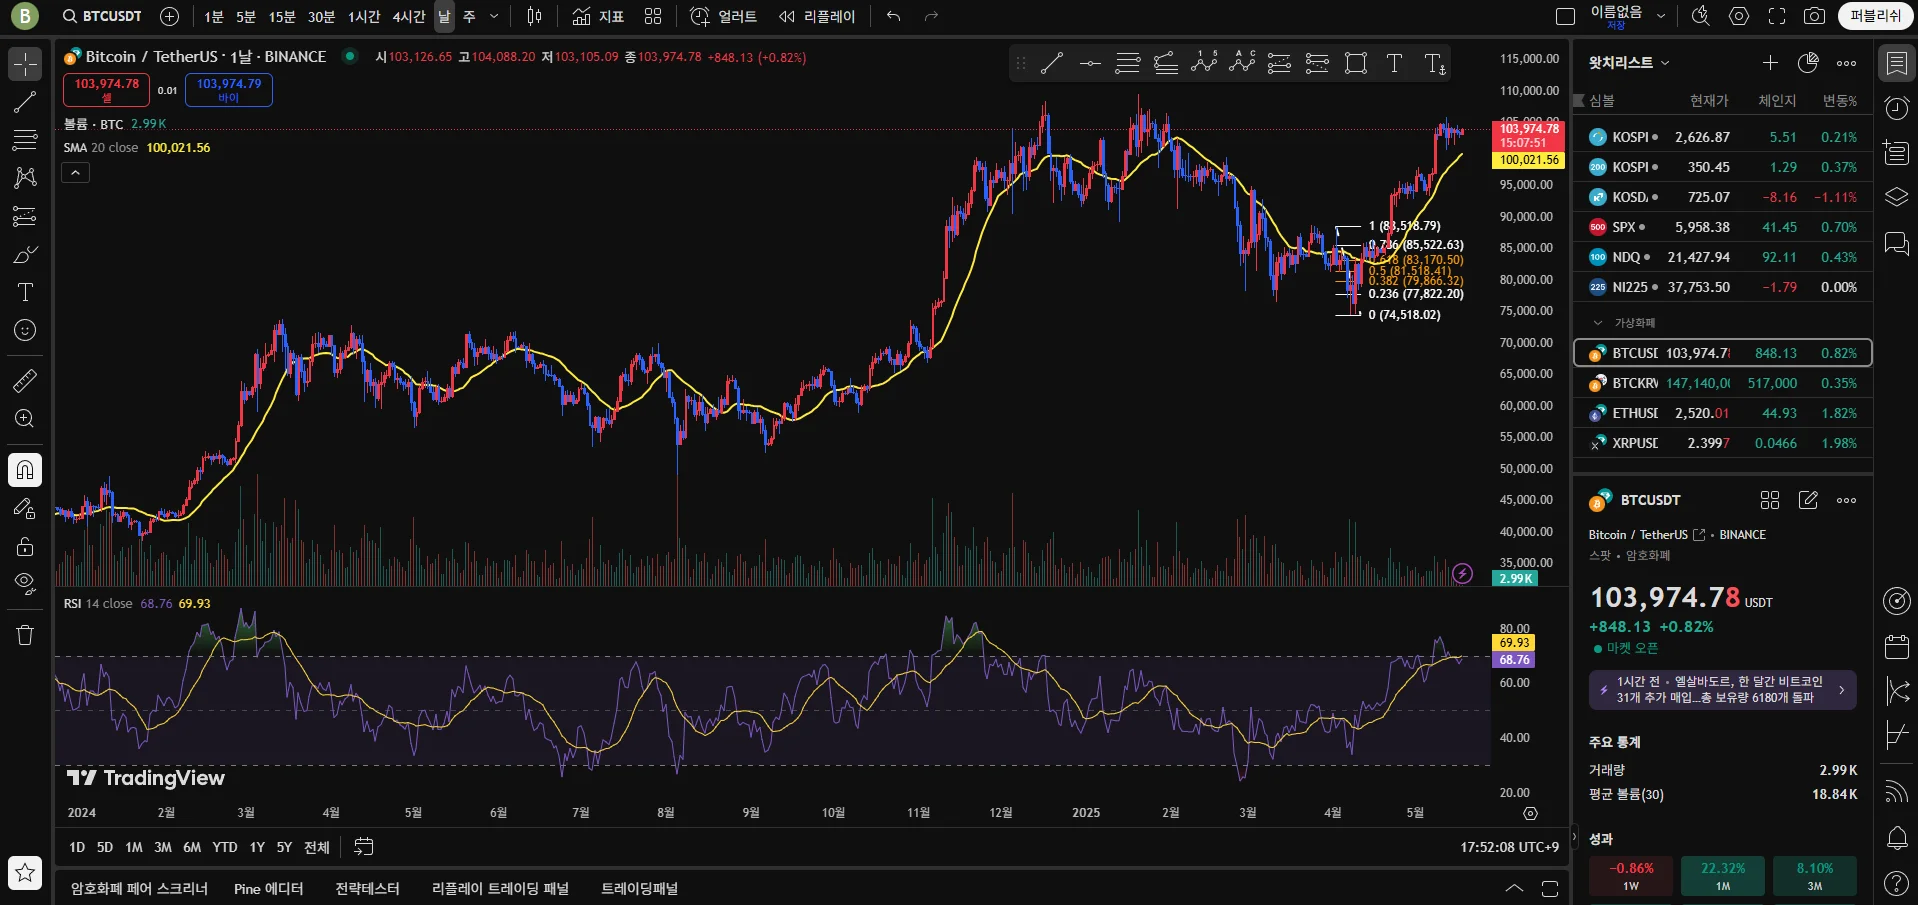Open the alerts alarm clock panel

(x=1896, y=108)
